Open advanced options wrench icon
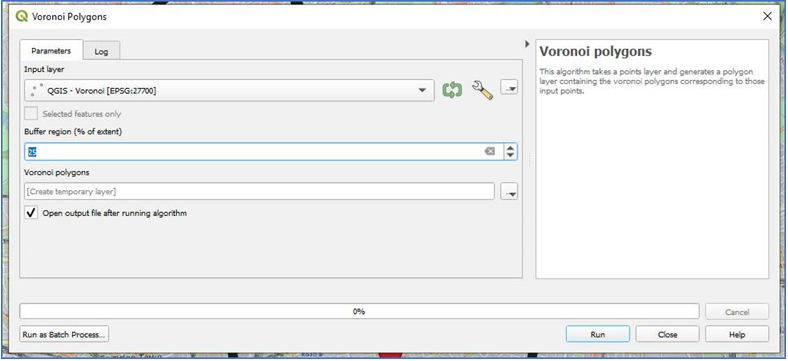 pos(482,91)
